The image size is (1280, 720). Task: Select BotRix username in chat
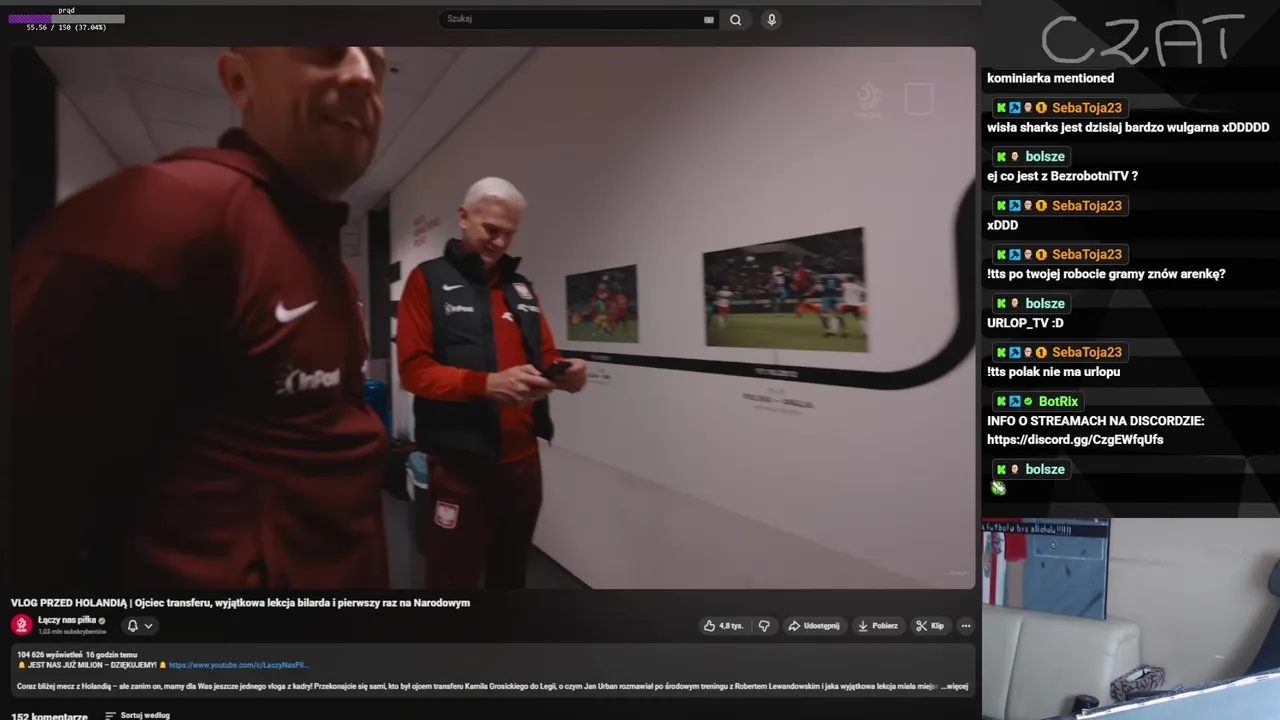tap(1058, 402)
